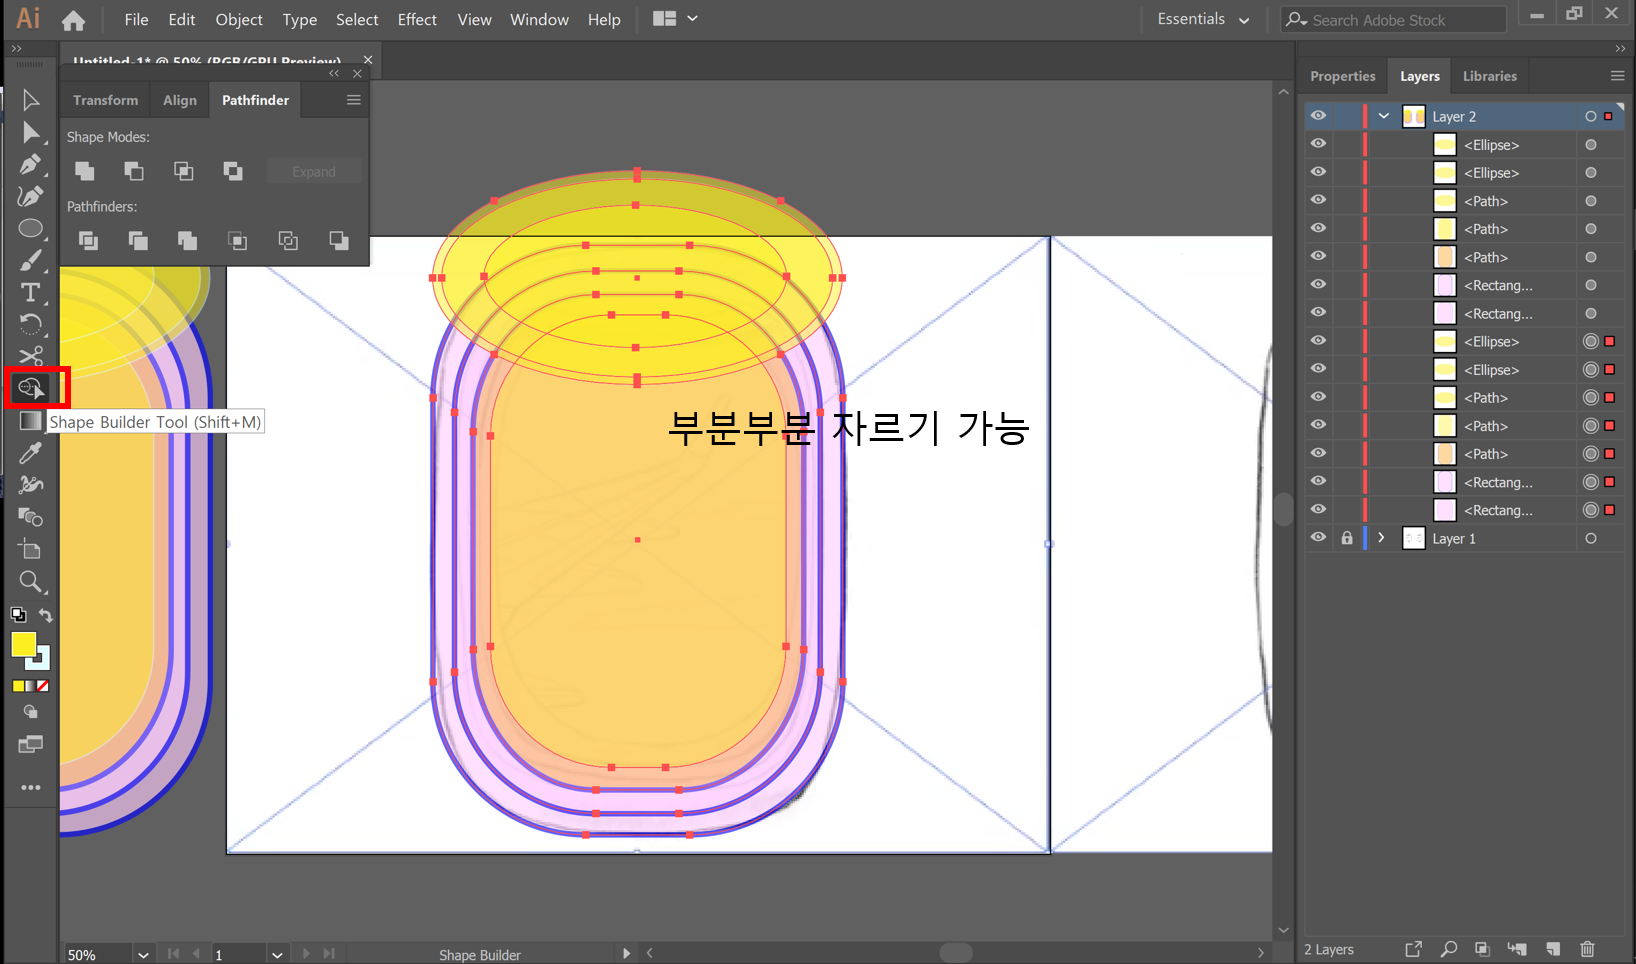Viewport: 1636px width, 964px height.
Task: Click the Trim pathfinder icon
Action: (x=138, y=240)
